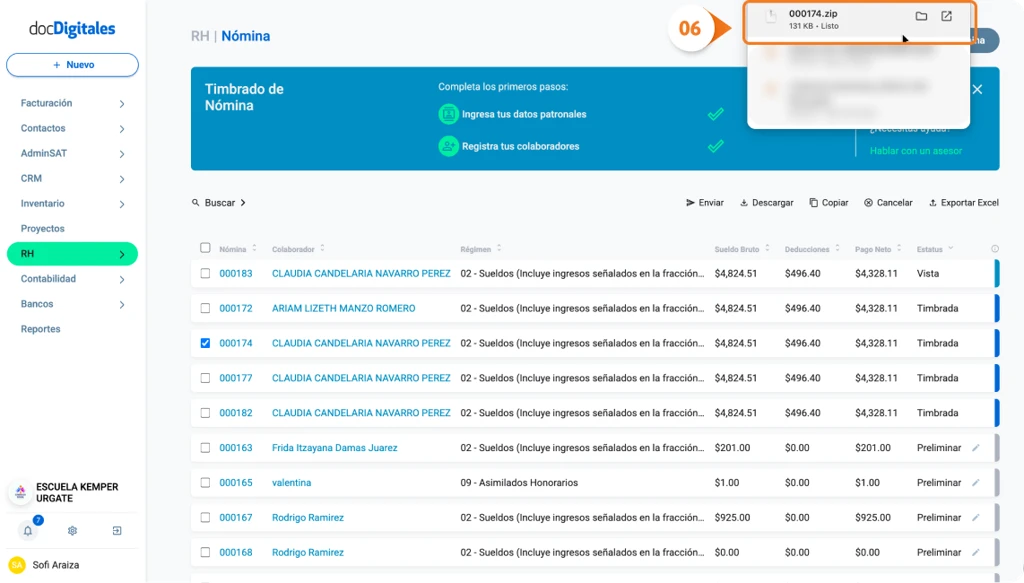This screenshot has height=583, width=1024.
Task: Open payroll number 000183 link
Action: tap(236, 274)
